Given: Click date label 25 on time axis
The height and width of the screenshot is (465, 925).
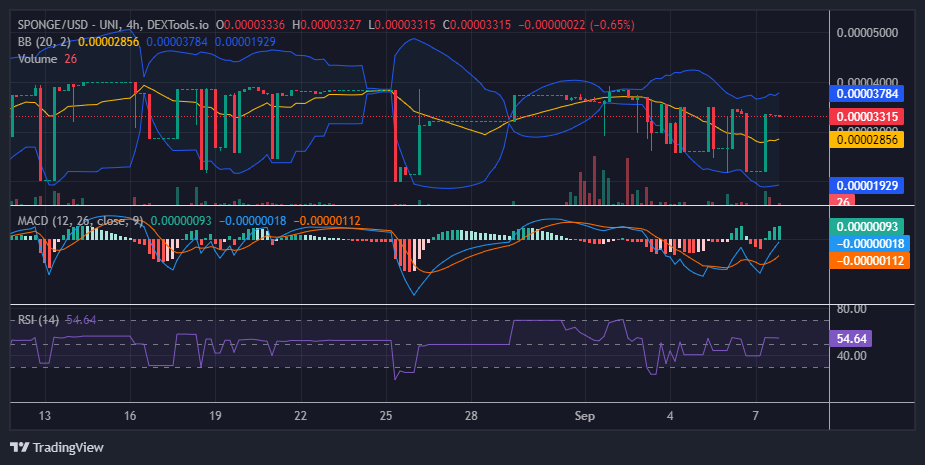Looking at the screenshot, I should coord(386,415).
